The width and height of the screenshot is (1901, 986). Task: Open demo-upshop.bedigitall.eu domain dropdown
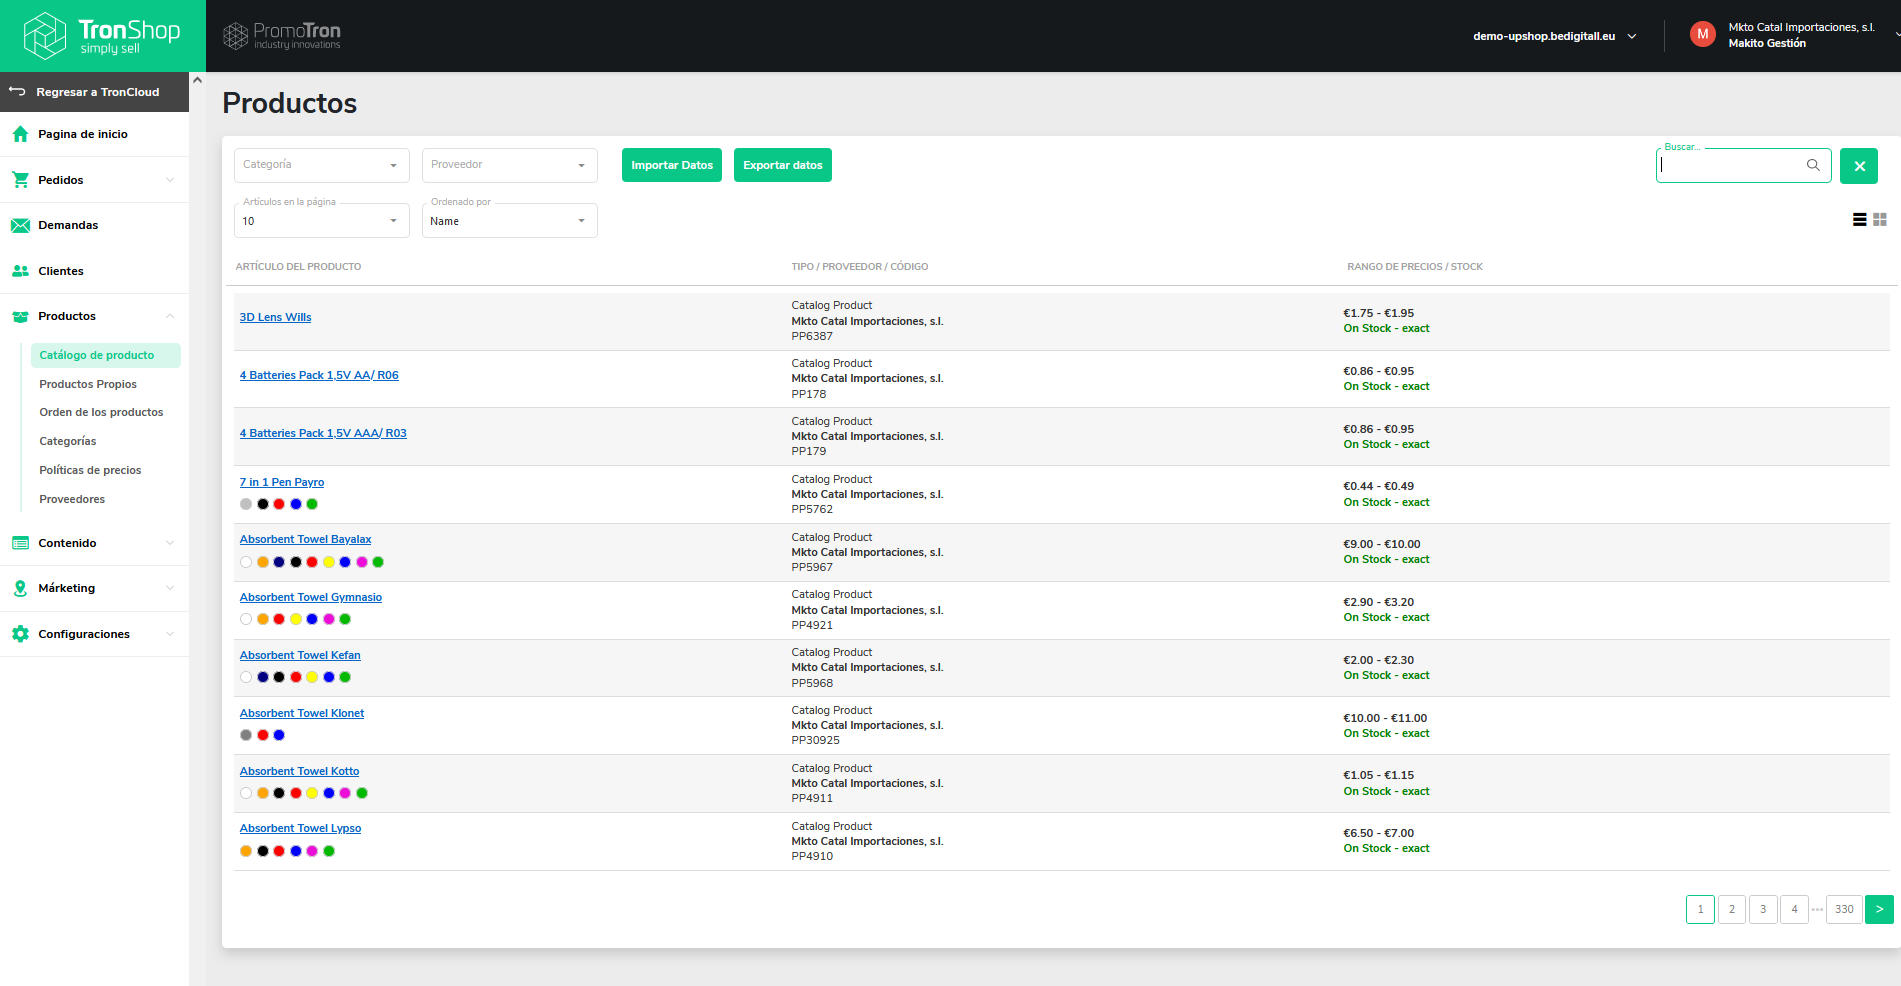click(1554, 36)
